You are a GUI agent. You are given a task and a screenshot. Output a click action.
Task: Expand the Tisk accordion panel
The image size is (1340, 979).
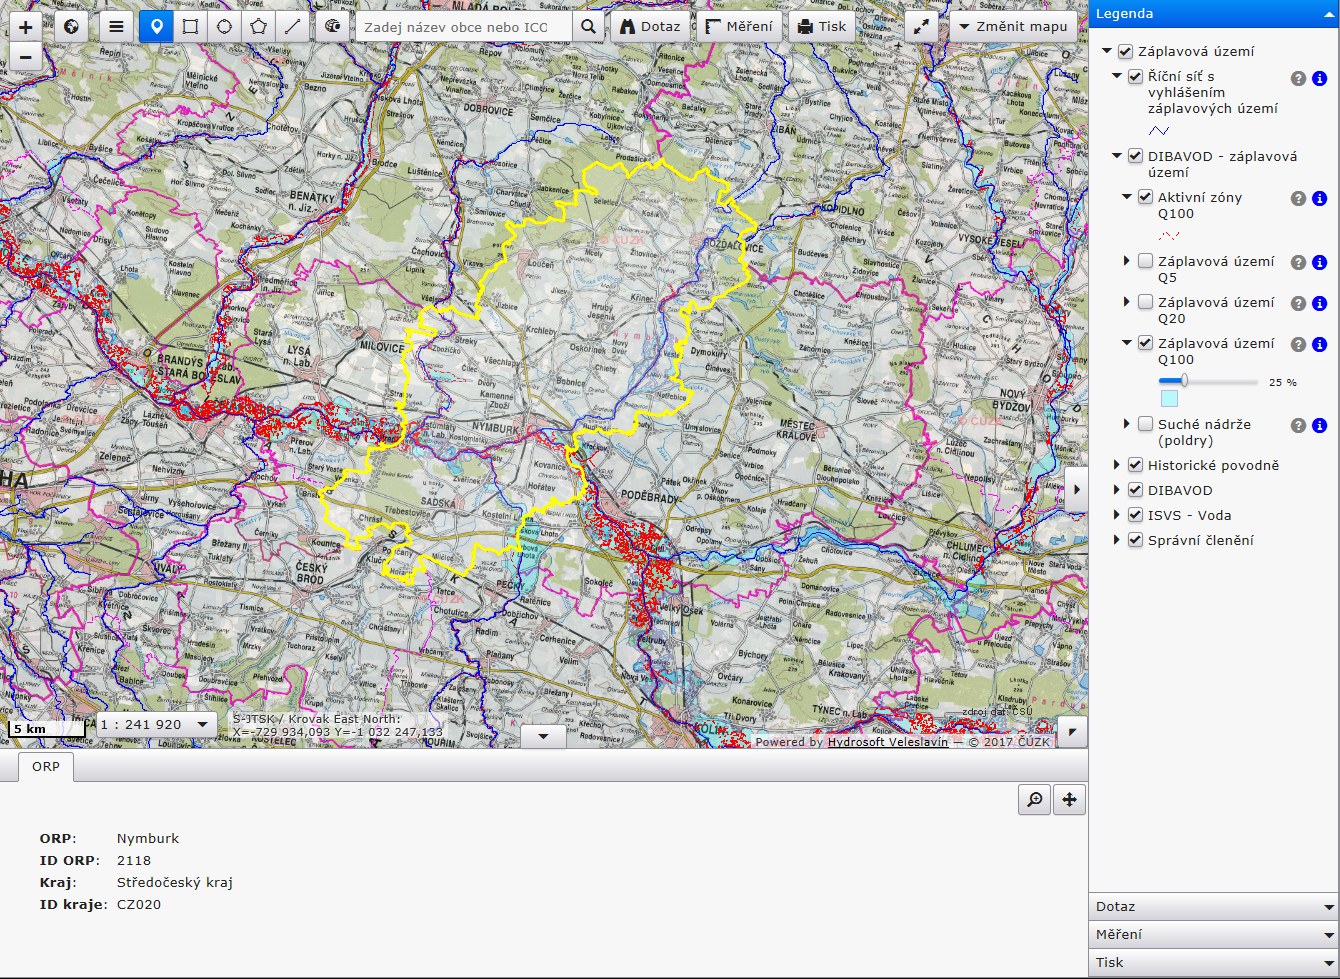(x=1214, y=963)
